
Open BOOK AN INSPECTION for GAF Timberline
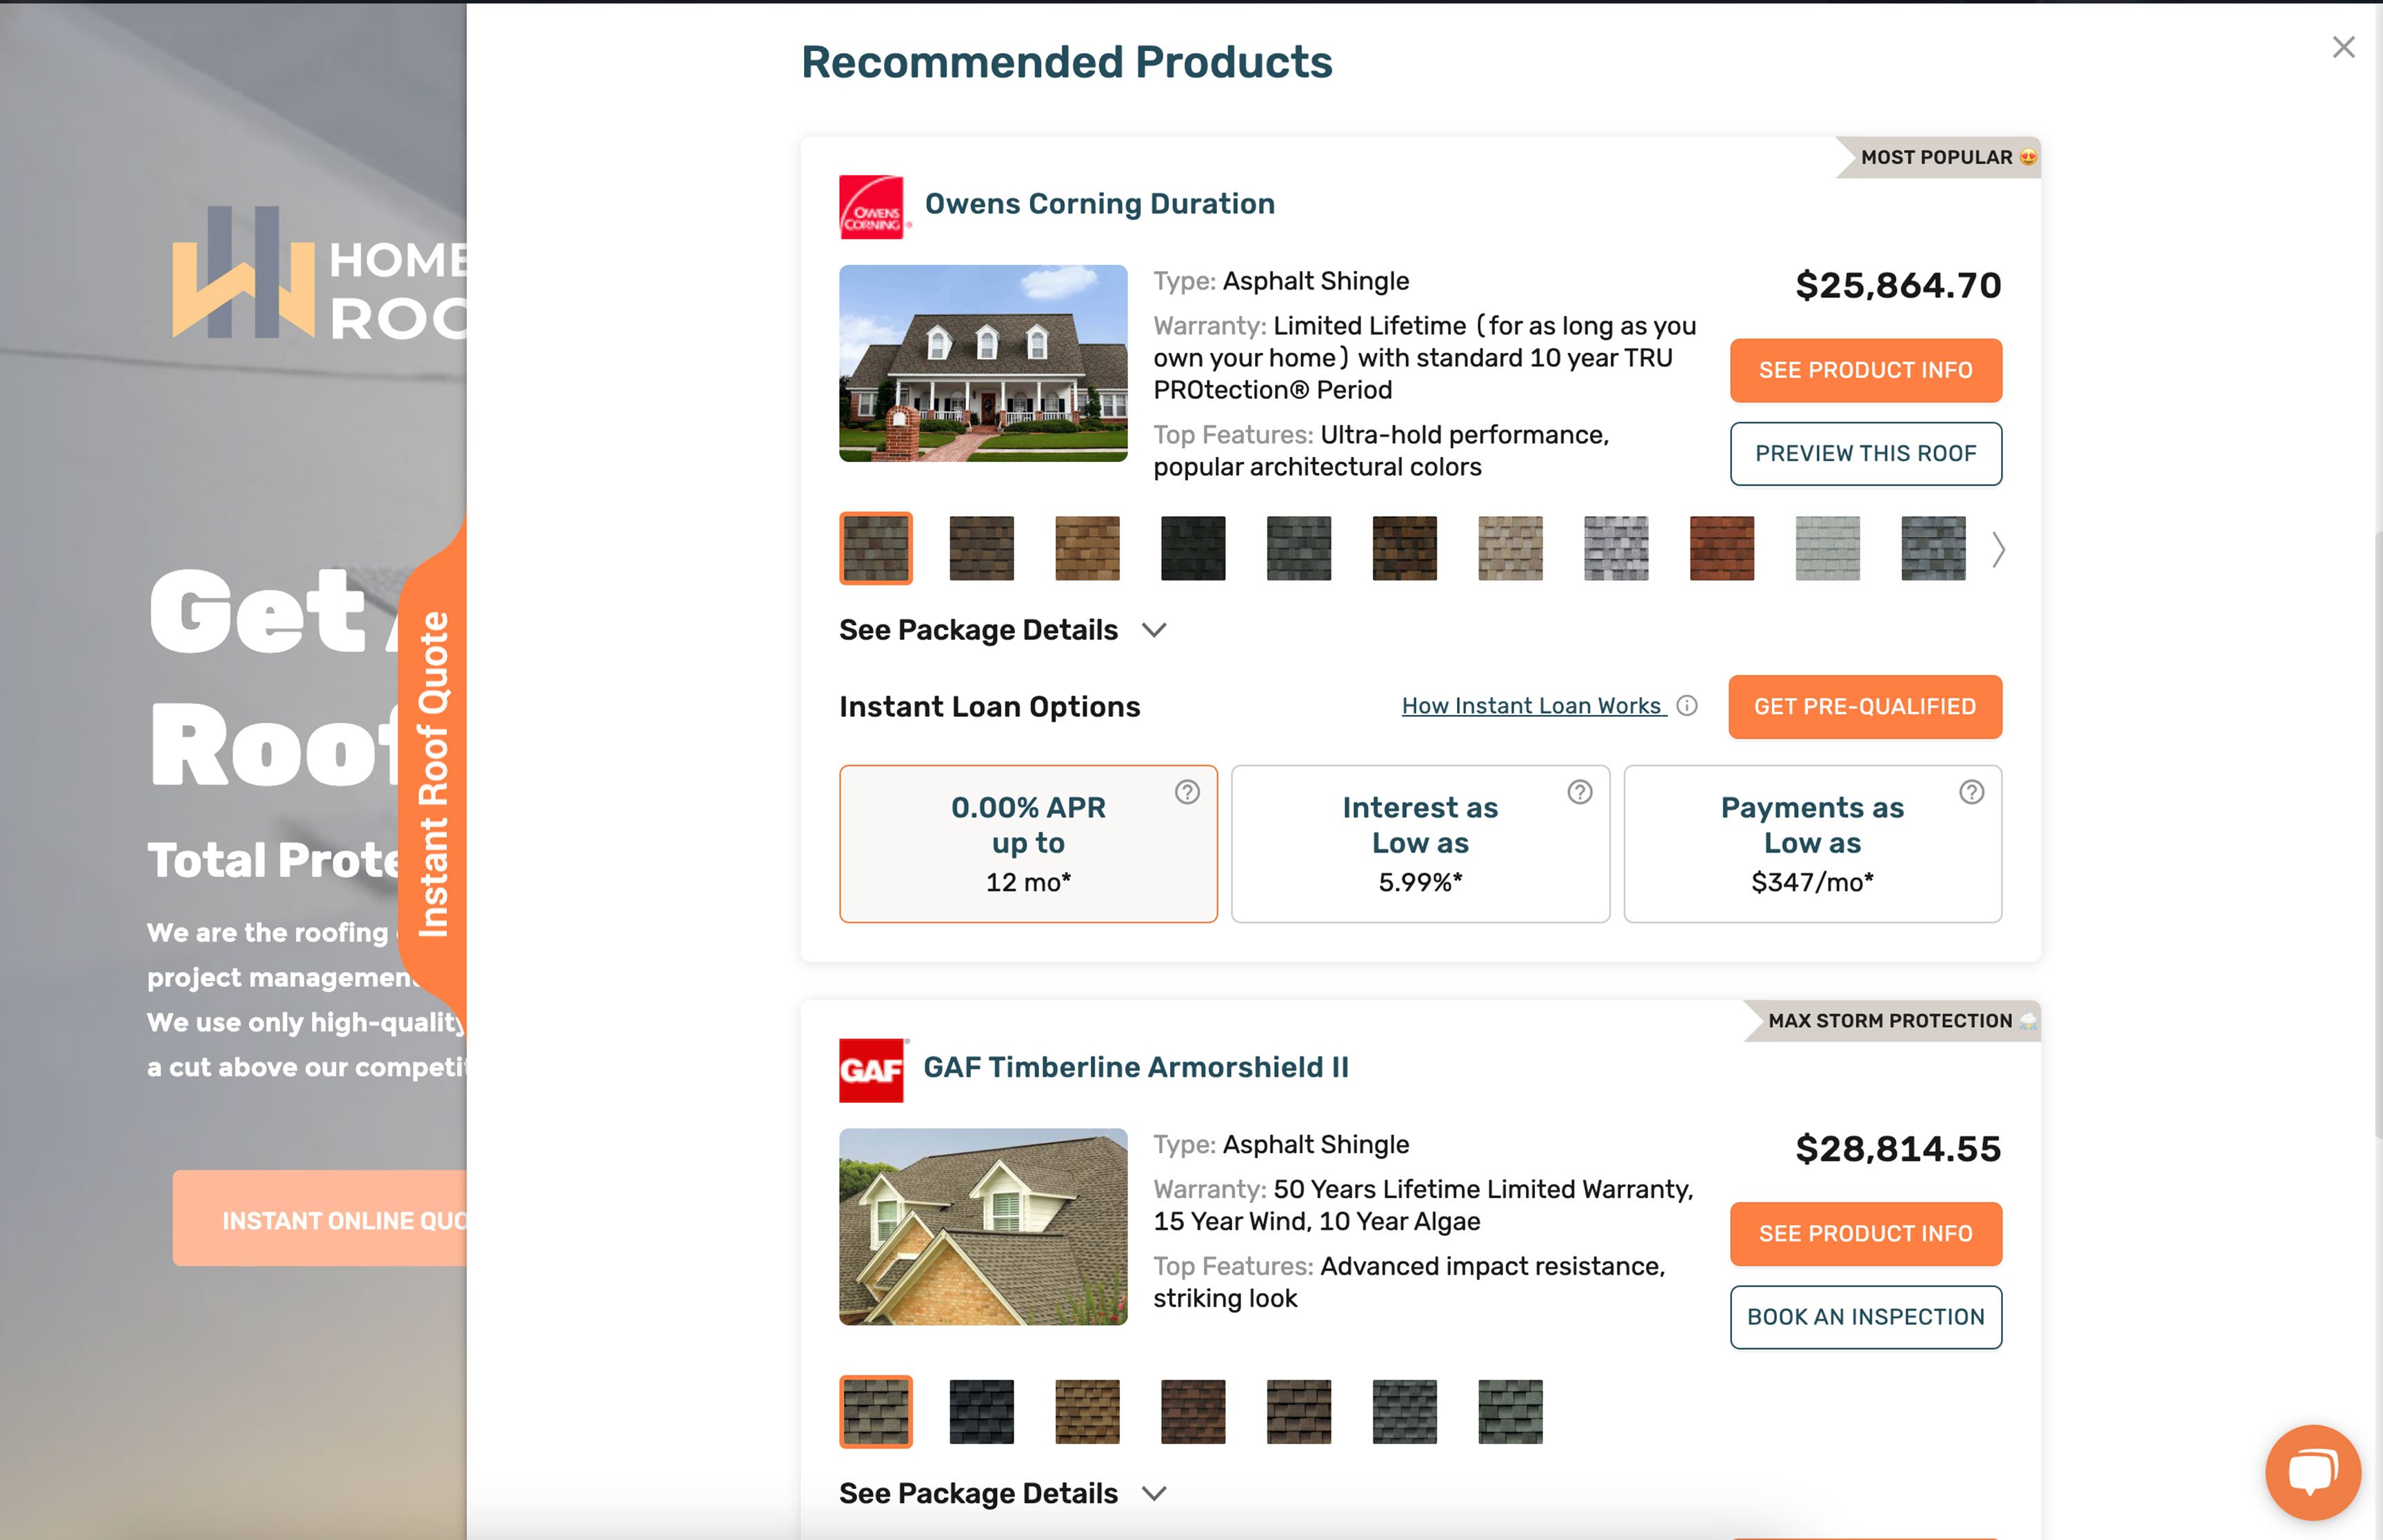coord(1864,1317)
